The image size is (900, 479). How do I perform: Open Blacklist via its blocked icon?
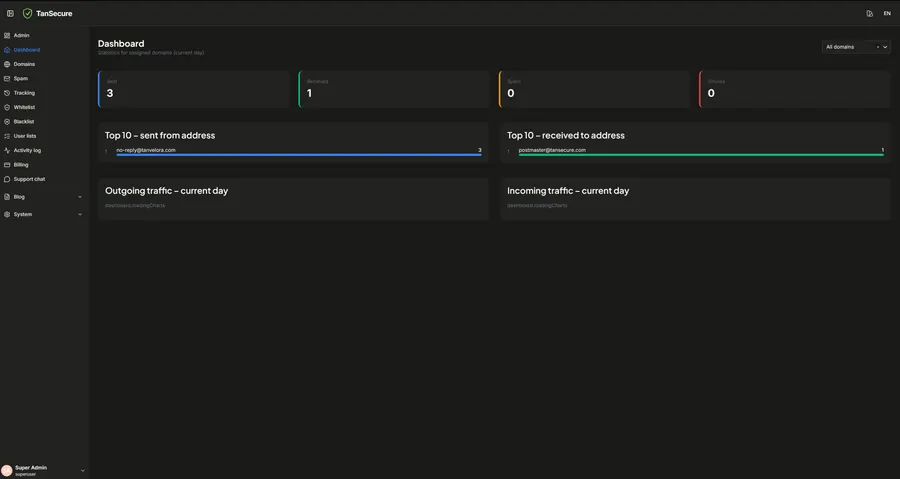pos(7,122)
